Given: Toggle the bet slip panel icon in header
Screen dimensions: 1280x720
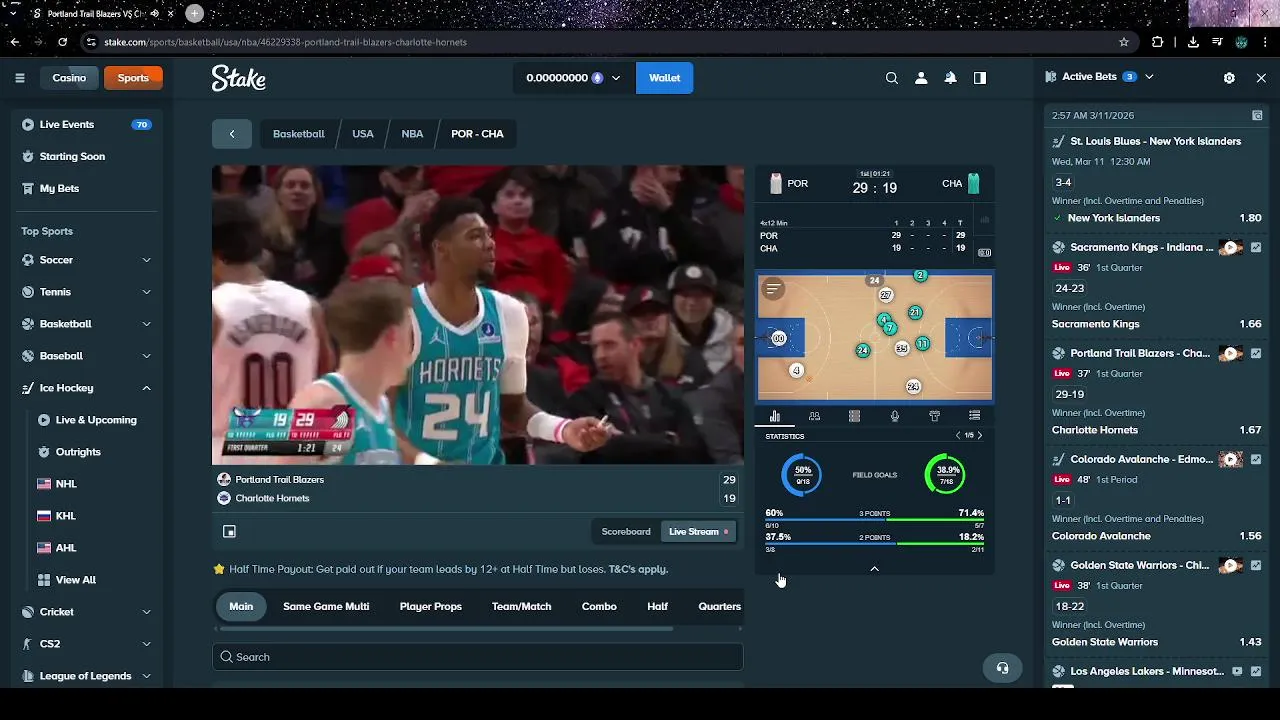Looking at the screenshot, I should [980, 78].
